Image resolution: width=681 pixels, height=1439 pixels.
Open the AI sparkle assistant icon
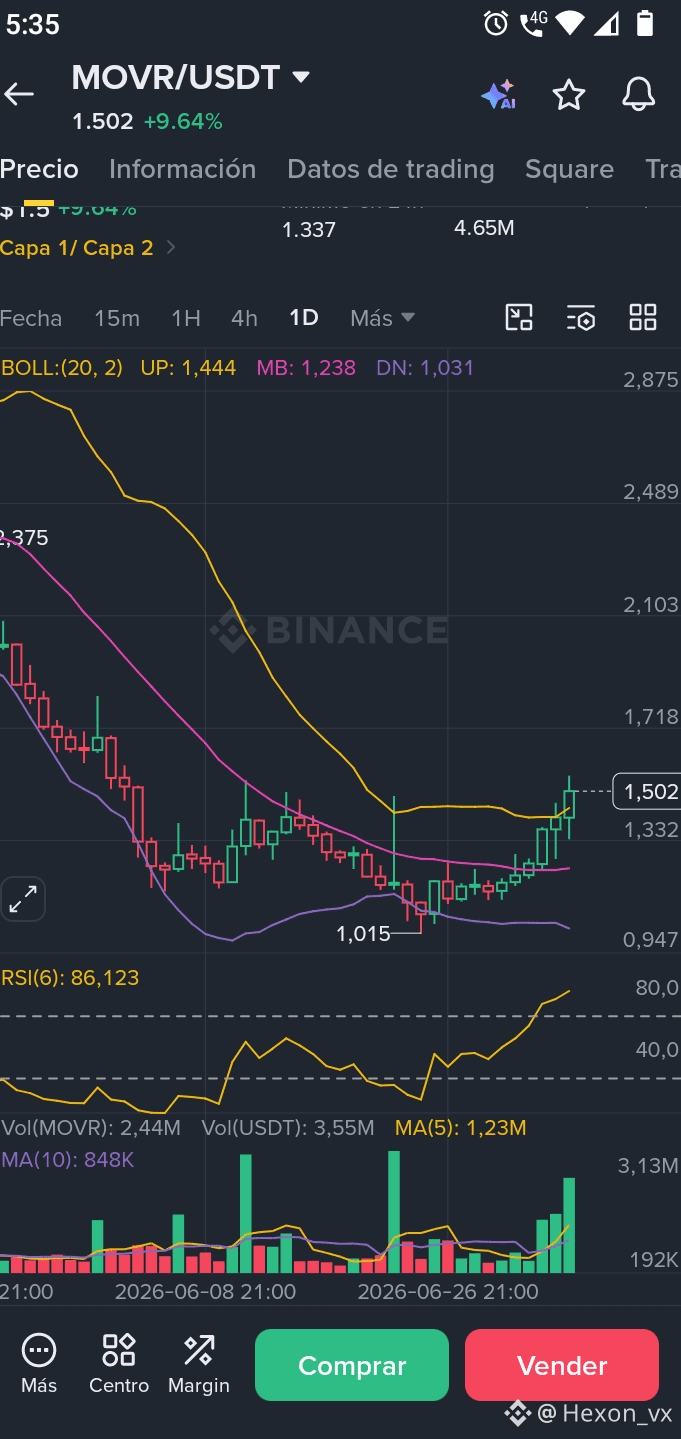498,95
